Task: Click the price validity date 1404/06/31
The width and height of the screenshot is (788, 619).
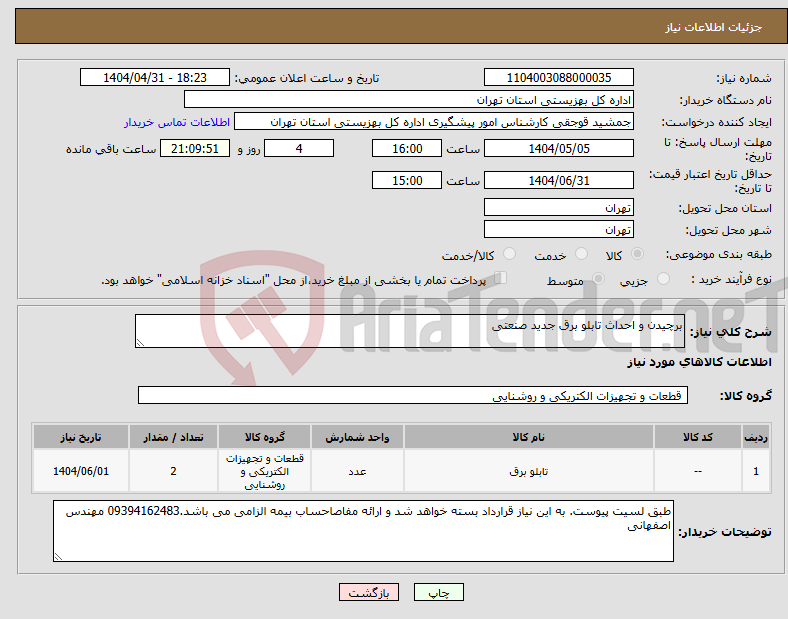Action: [558, 180]
